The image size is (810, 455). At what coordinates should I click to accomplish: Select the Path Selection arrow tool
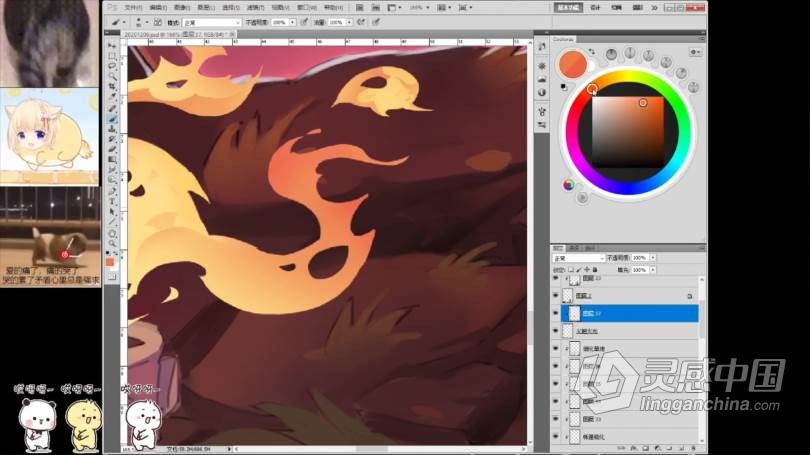tap(112, 212)
